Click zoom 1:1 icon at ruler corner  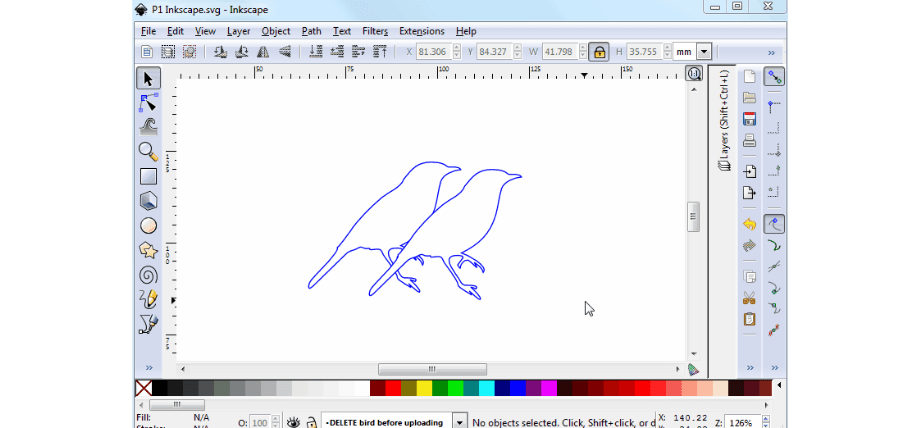tap(694, 73)
